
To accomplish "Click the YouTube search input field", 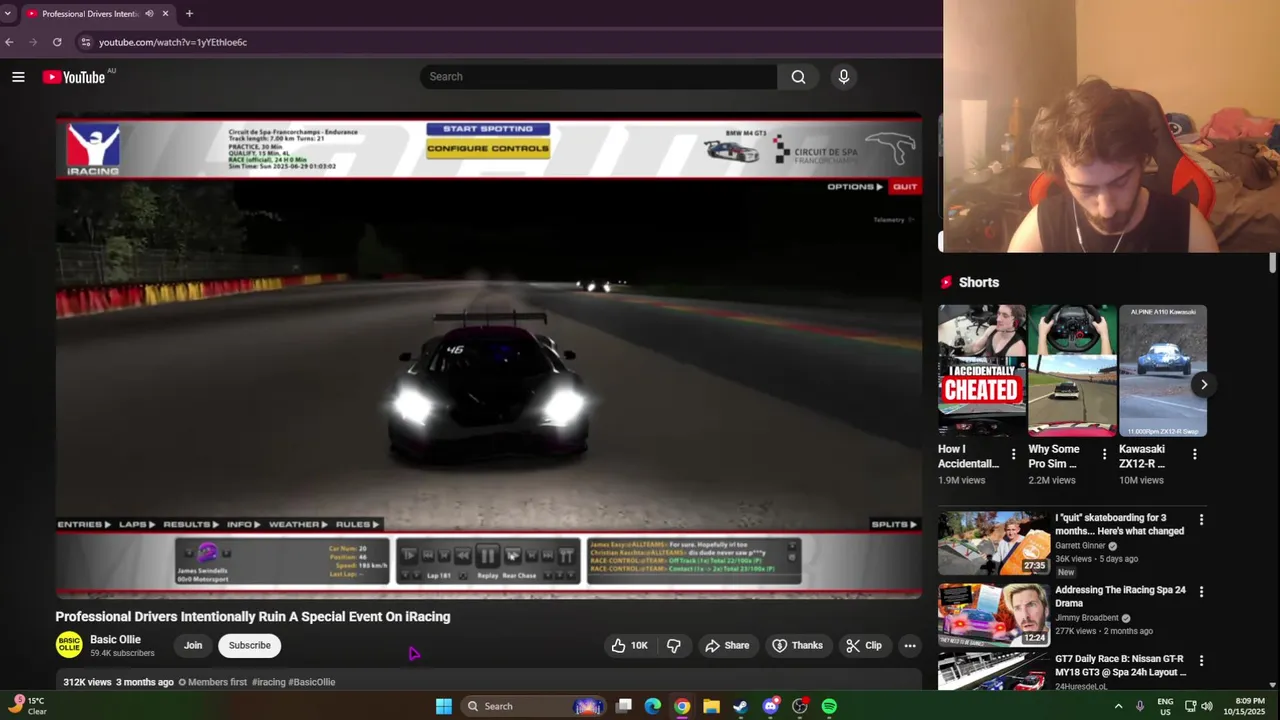I will pyautogui.click(x=598, y=77).
